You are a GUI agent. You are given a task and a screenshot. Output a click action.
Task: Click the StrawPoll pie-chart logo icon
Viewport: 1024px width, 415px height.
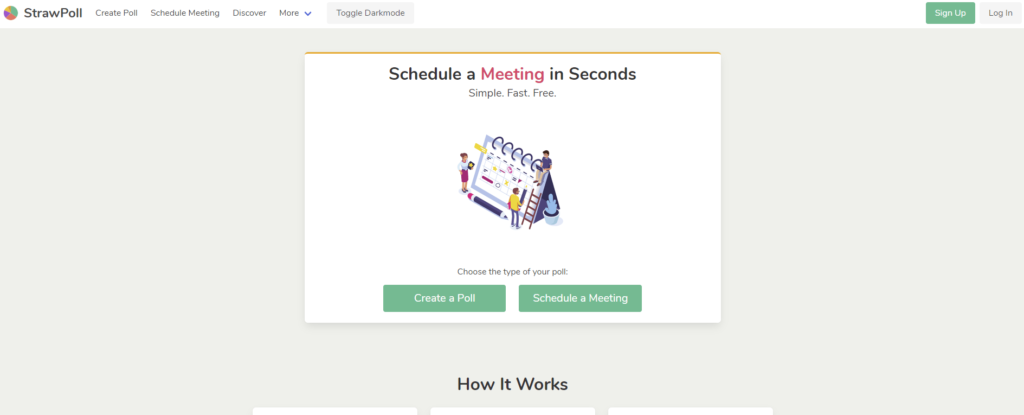point(10,13)
